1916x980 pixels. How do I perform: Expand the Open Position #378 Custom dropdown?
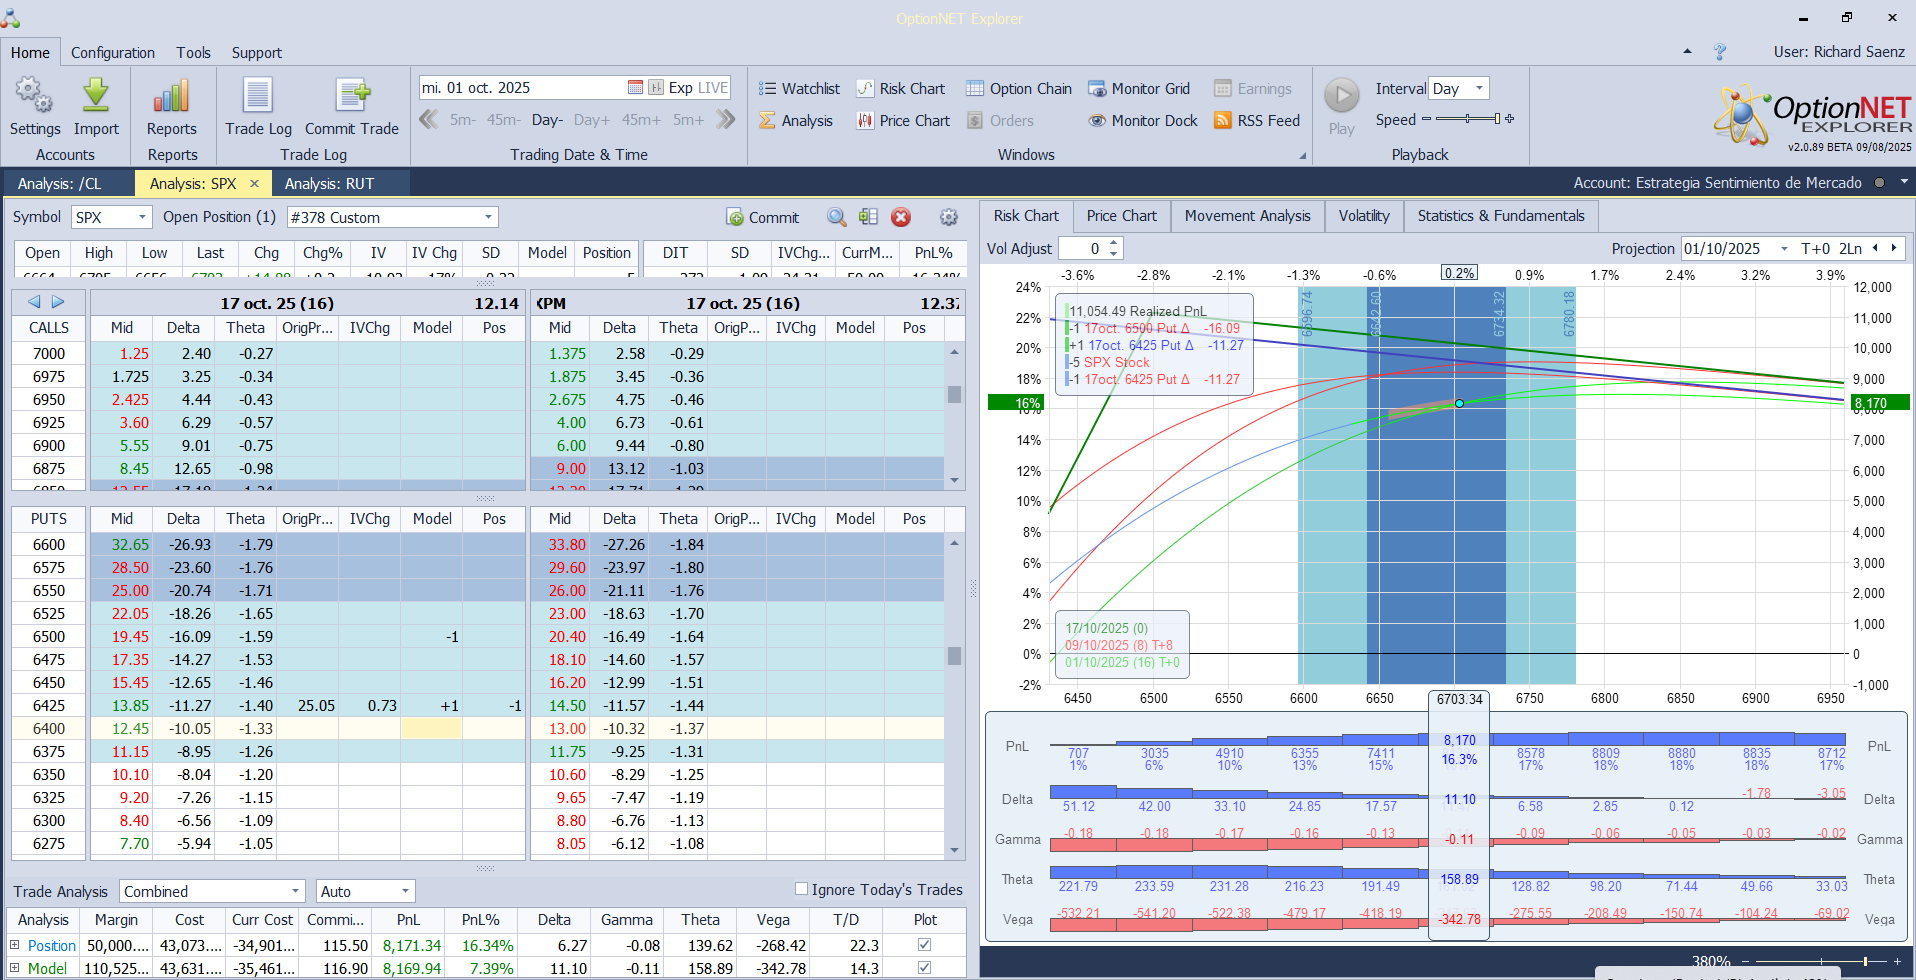pos(488,217)
